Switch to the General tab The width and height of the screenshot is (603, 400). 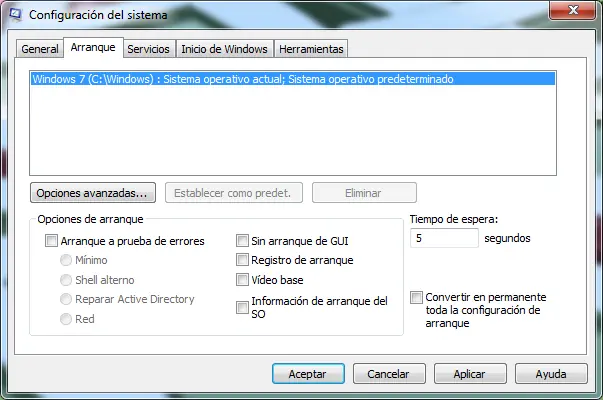tap(40, 49)
